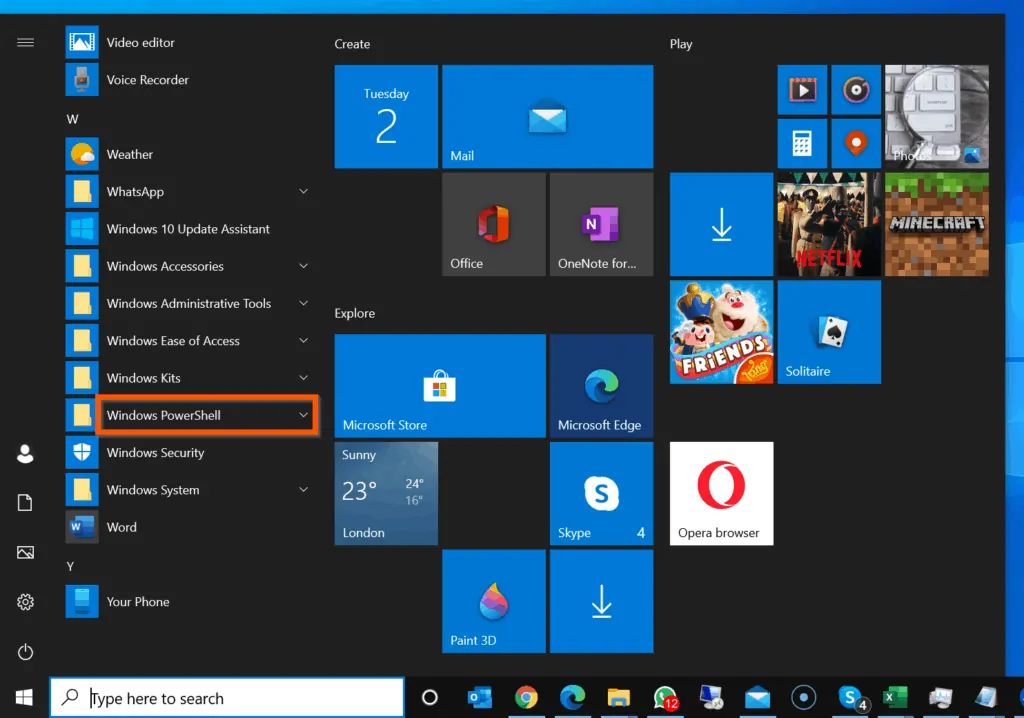Image resolution: width=1024 pixels, height=718 pixels.
Task: Open the Photos tile
Action: click(936, 116)
